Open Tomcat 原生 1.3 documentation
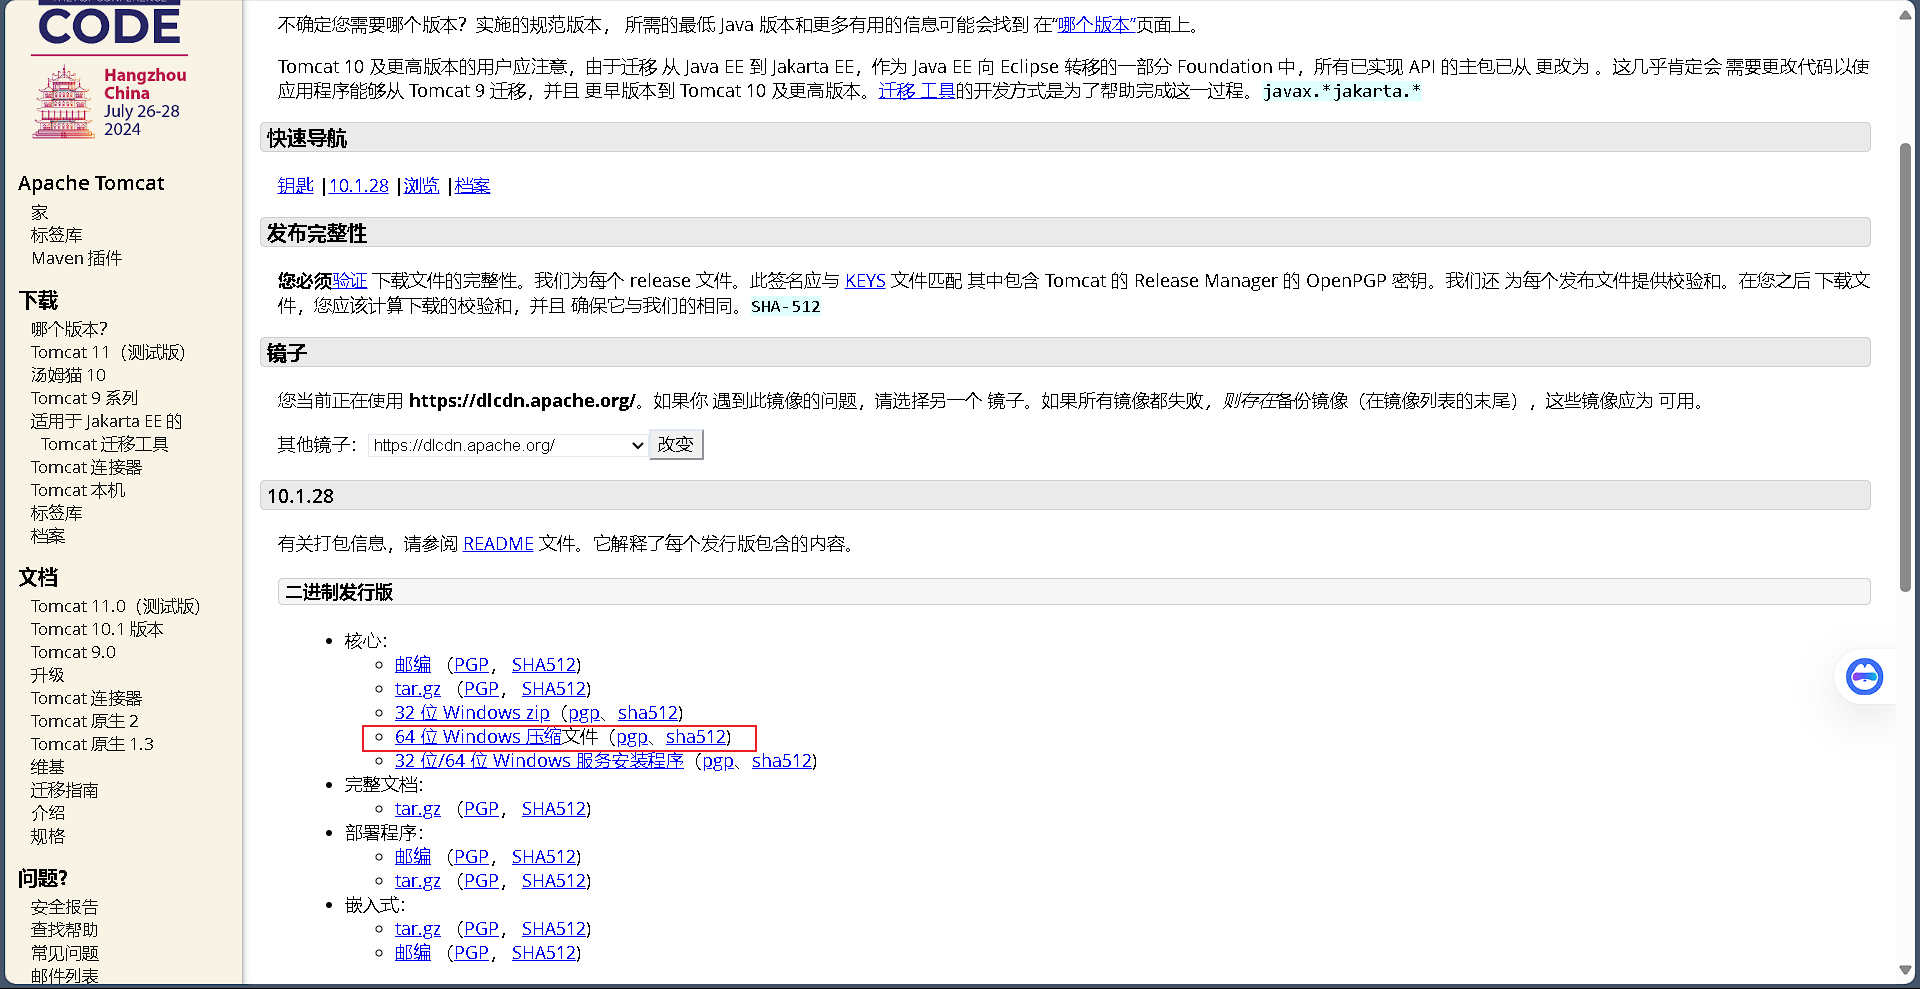The height and width of the screenshot is (989, 1920). (x=92, y=745)
